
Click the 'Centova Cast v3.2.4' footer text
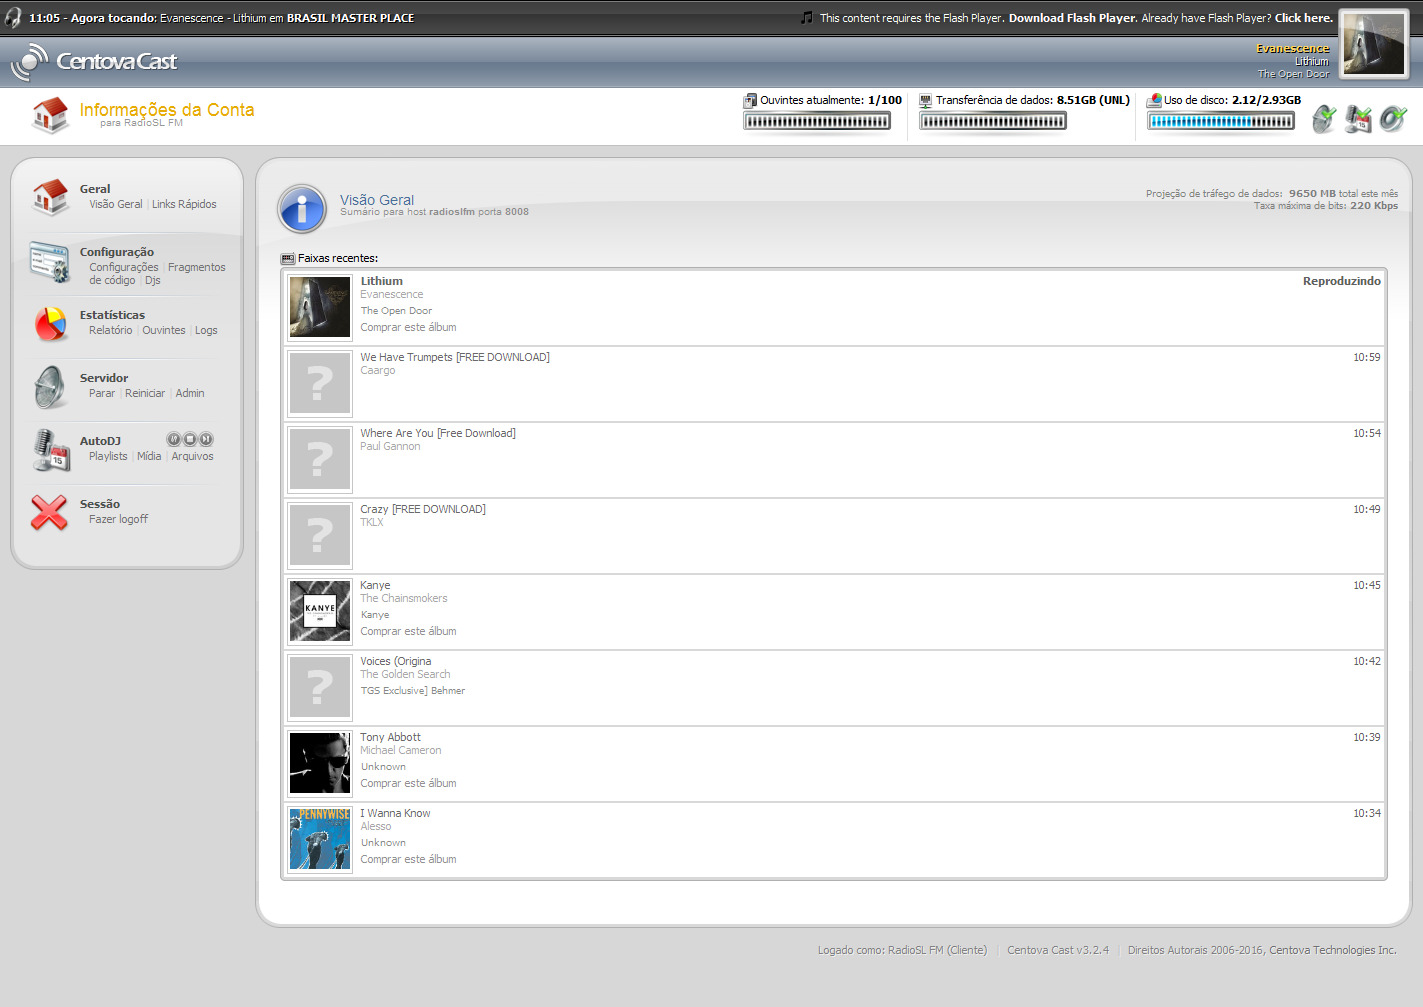[1058, 950]
